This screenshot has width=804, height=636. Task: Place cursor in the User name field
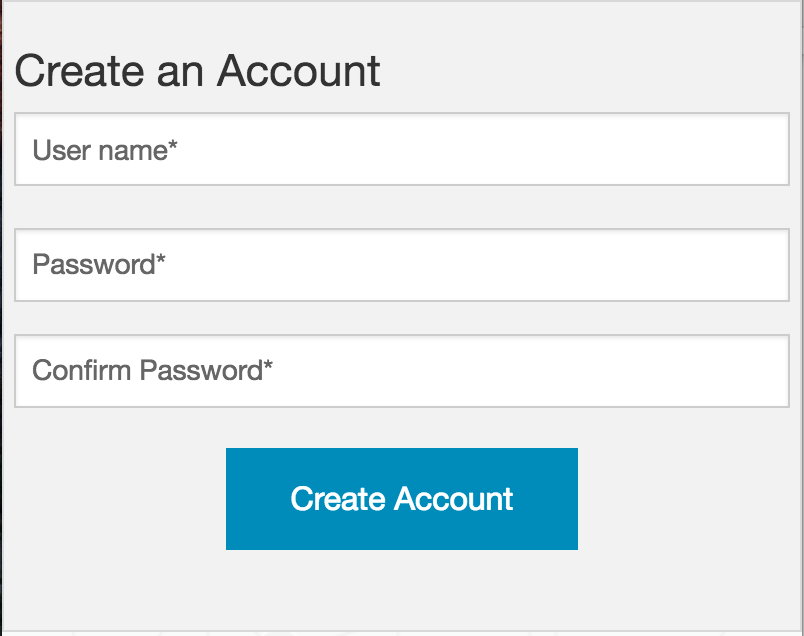coord(400,150)
